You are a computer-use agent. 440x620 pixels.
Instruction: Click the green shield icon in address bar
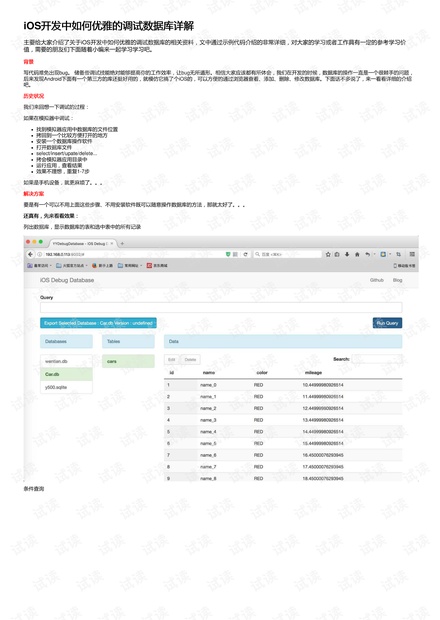pyautogui.click(x=228, y=254)
